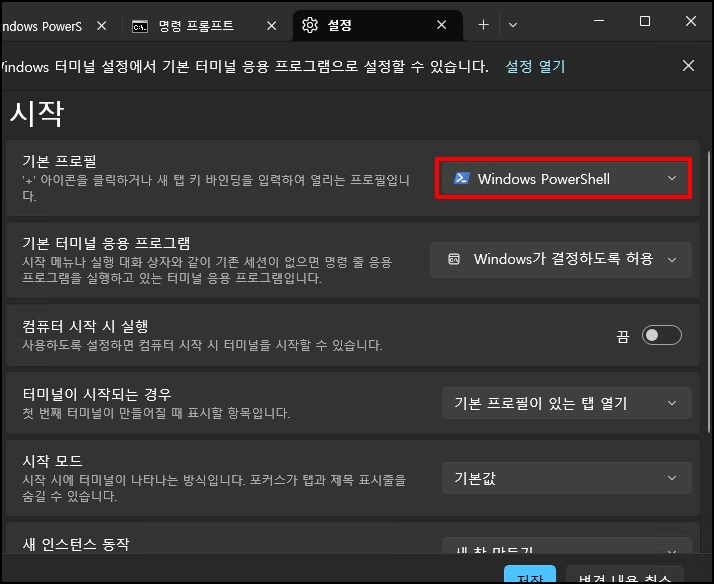
Task: Click the 끔 toggle state text
Action: click(622, 336)
